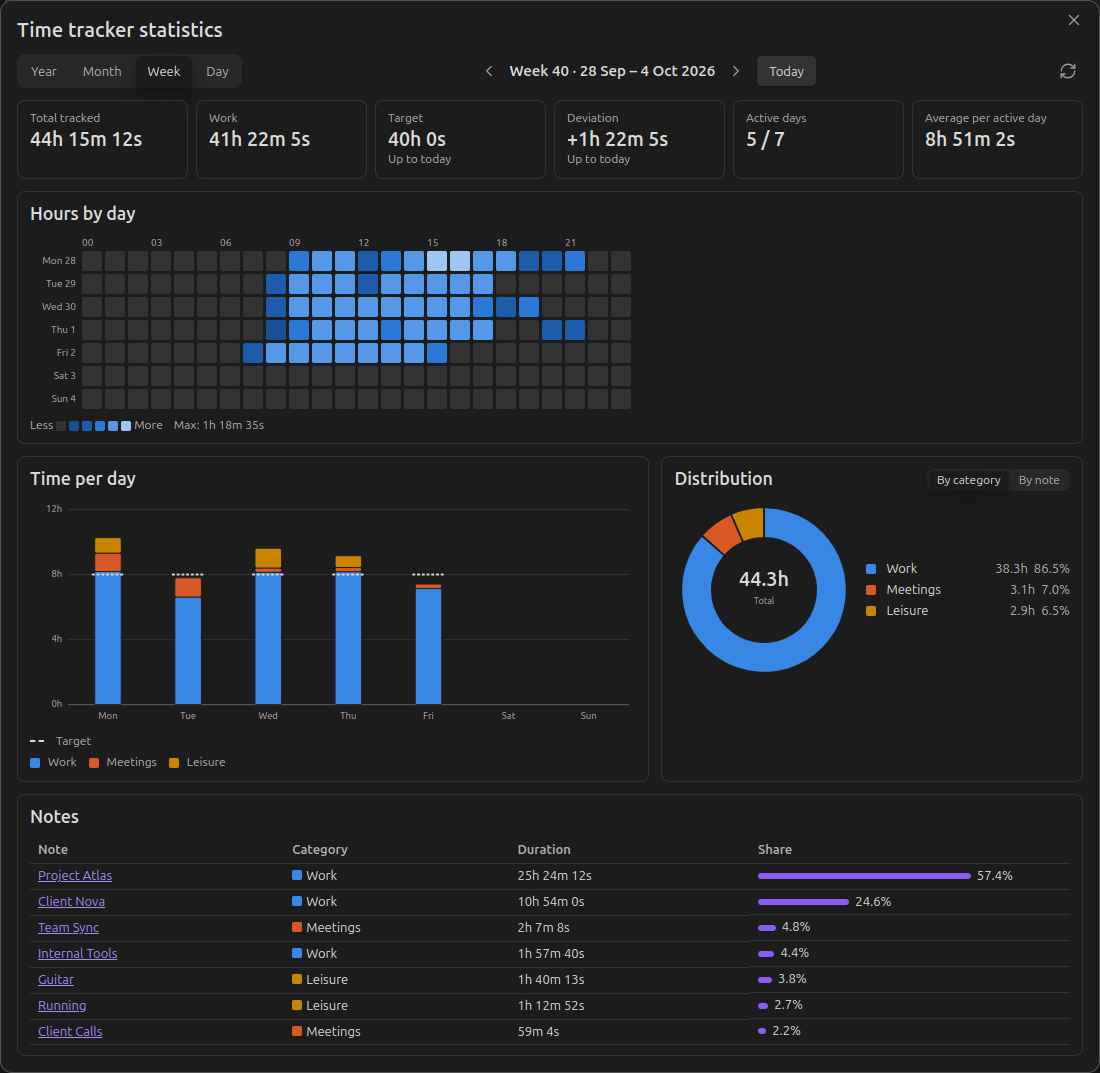Show distribution By note

1038,480
